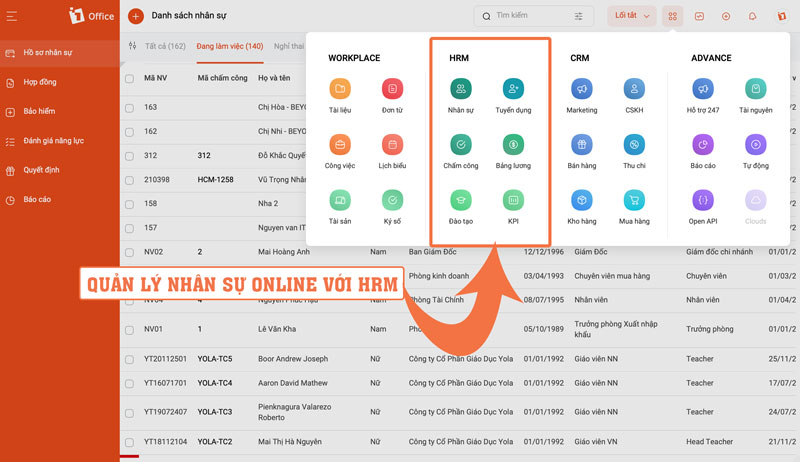Viewport: 800px width, 462px height.
Task: Check the row checkbox for employee 158
Action: point(130,204)
